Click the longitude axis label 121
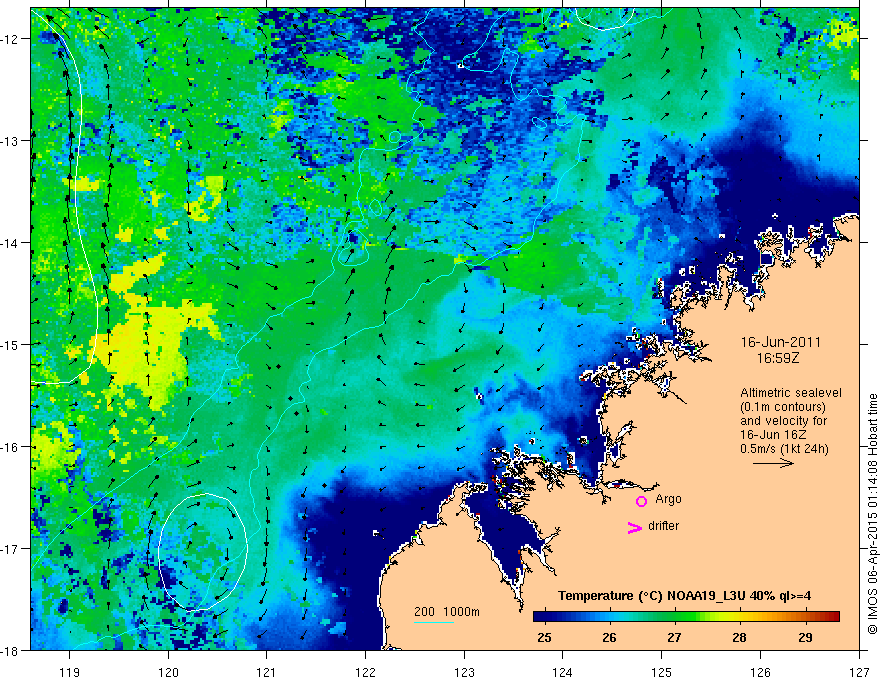The image size is (880, 680). click(267, 672)
